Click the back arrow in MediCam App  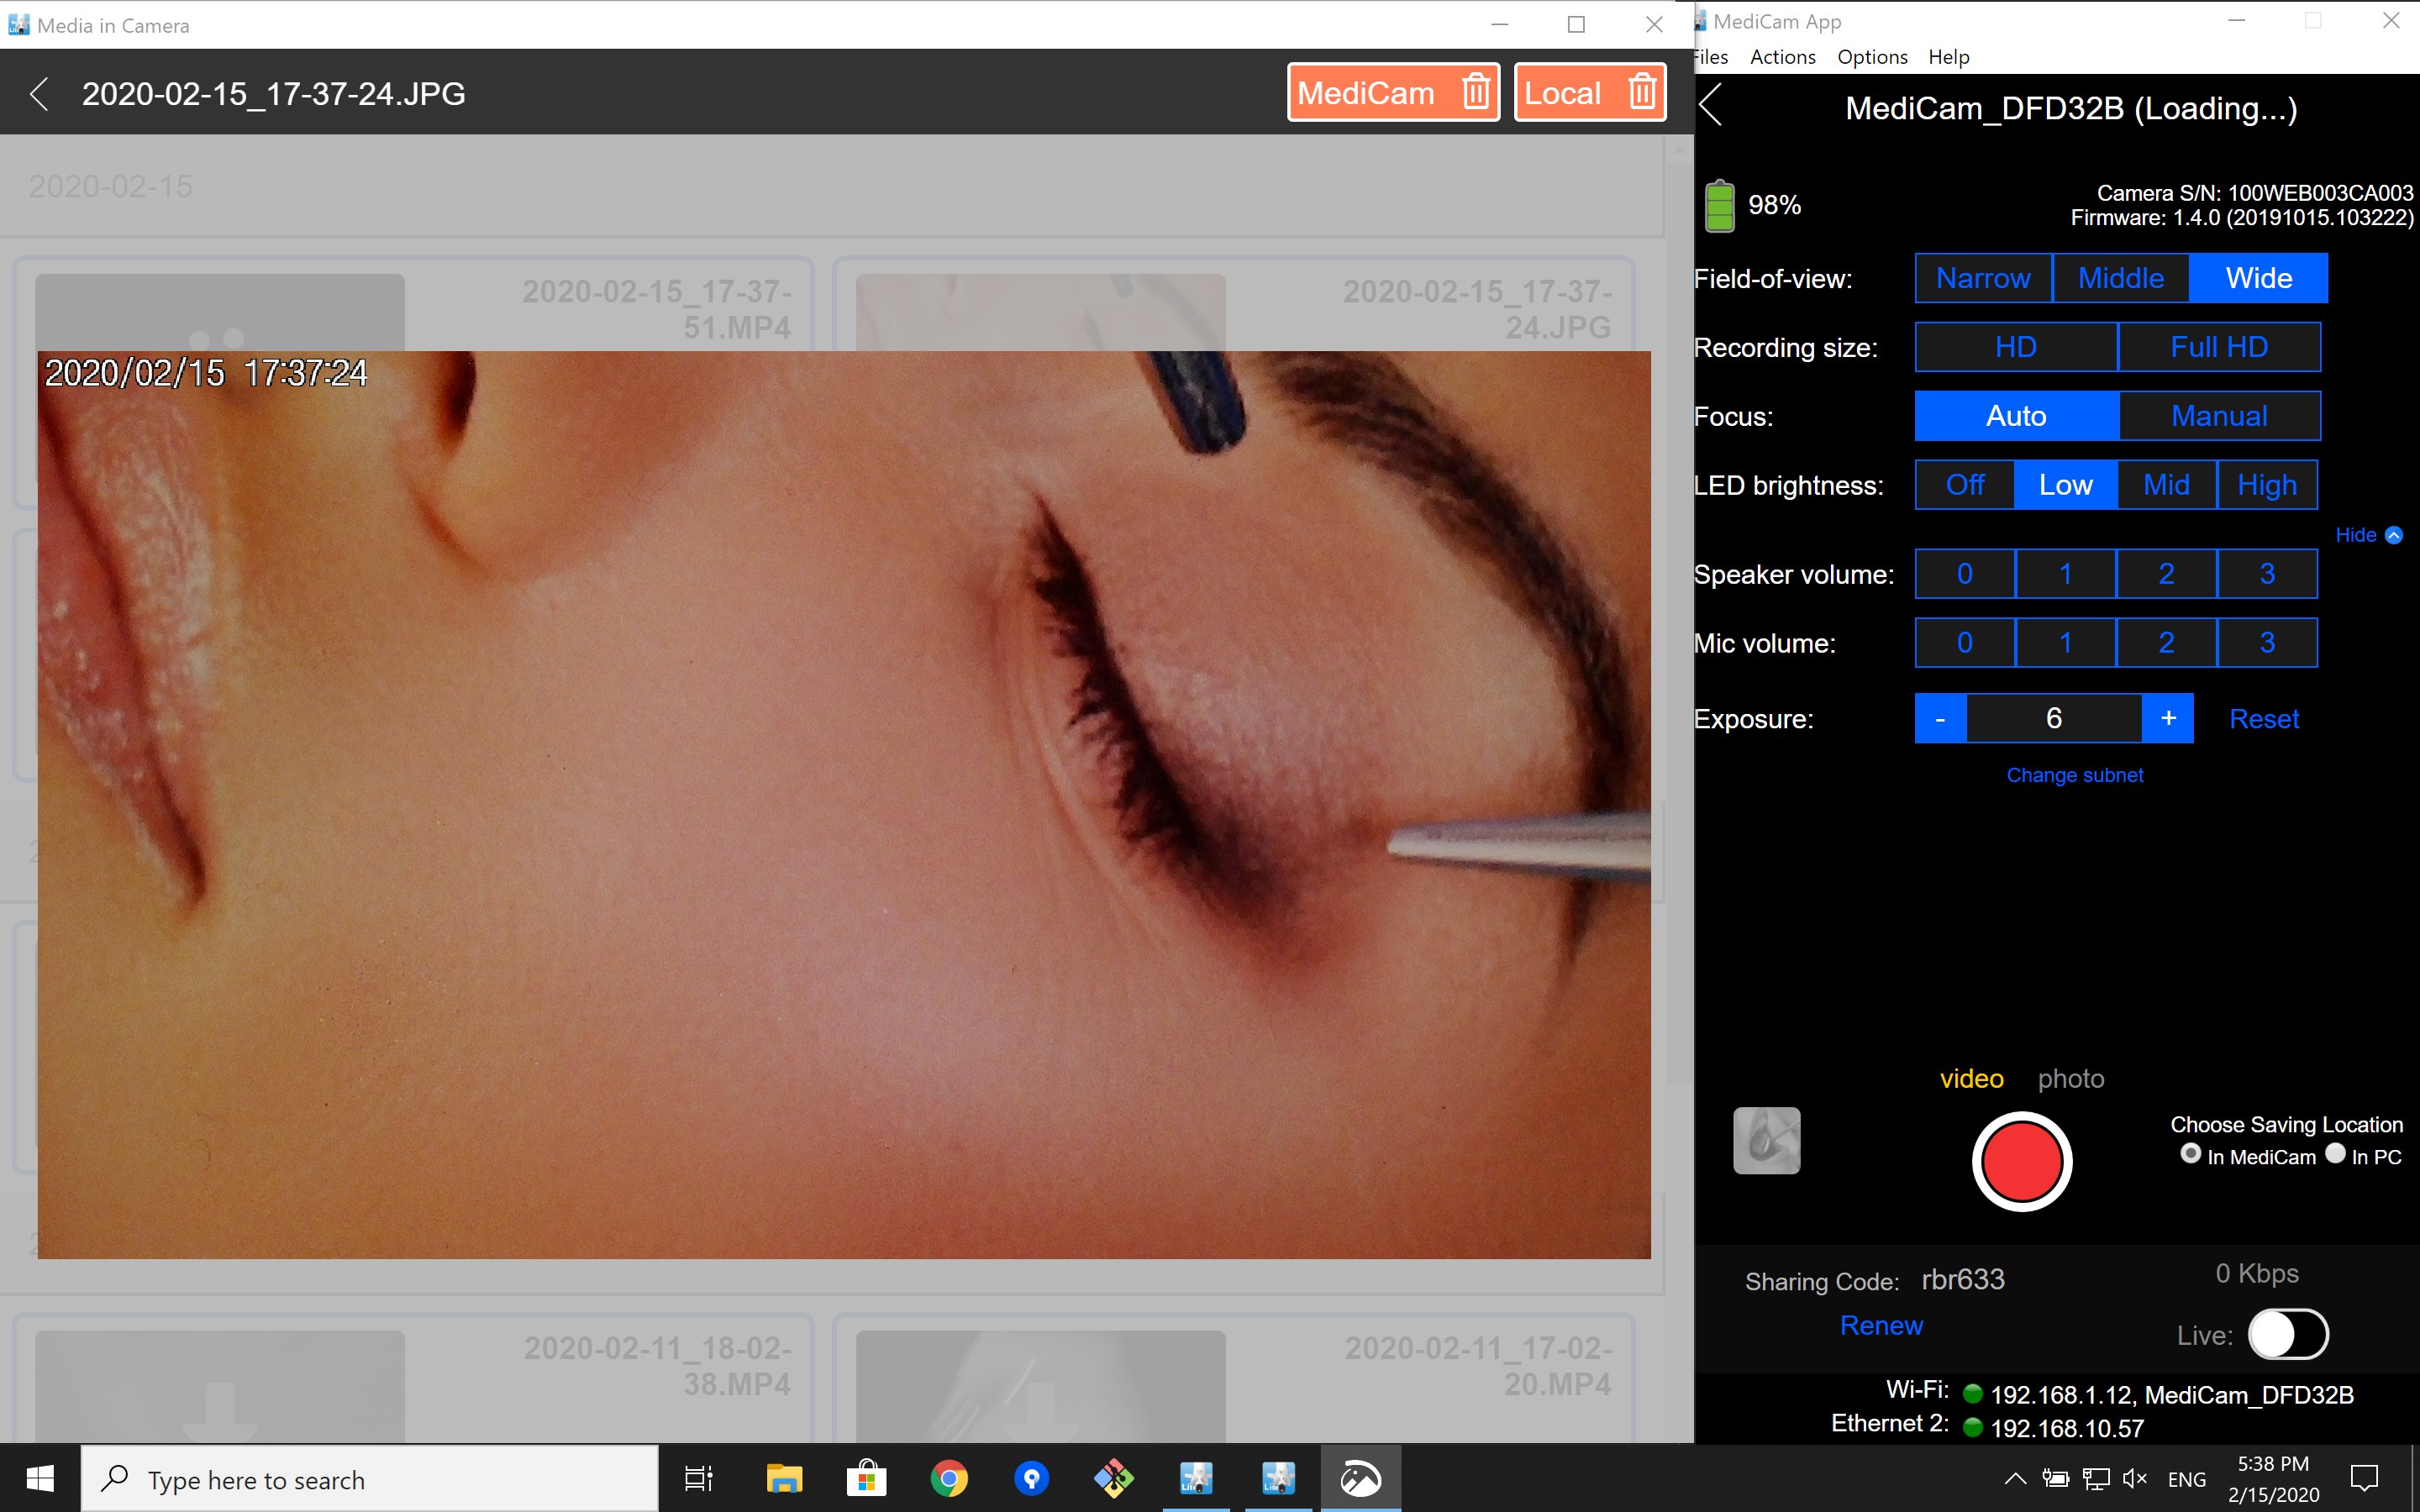coord(1711,105)
